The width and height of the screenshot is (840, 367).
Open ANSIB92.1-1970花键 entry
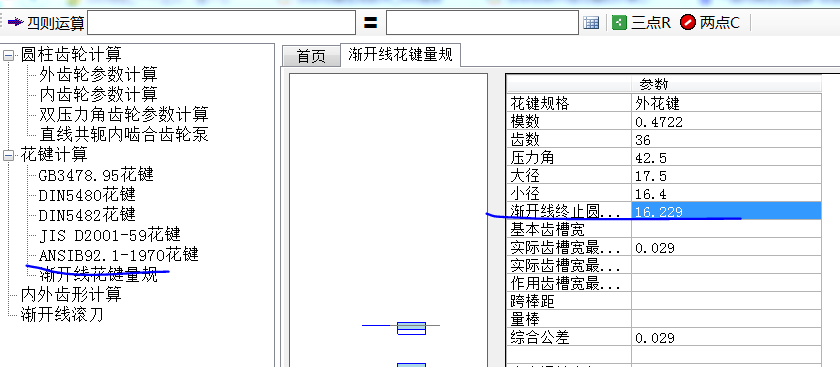(x=118, y=254)
